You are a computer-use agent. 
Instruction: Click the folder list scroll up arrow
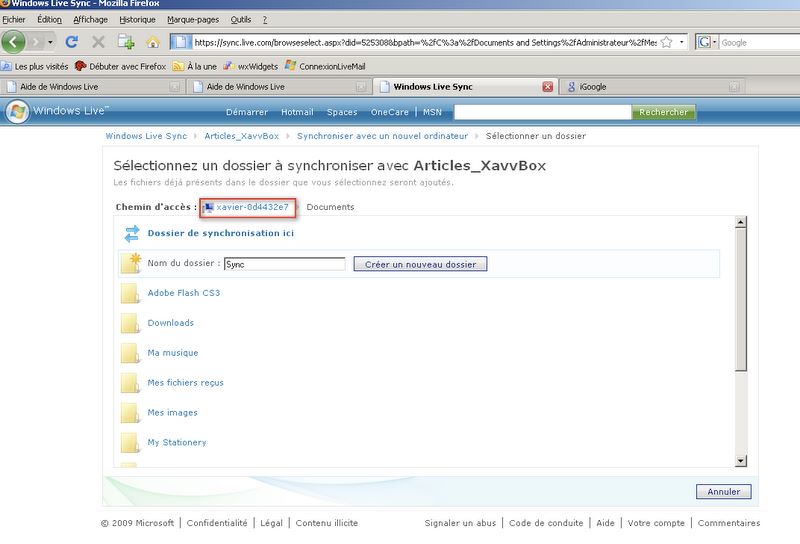pyautogui.click(x=741, y=221)
